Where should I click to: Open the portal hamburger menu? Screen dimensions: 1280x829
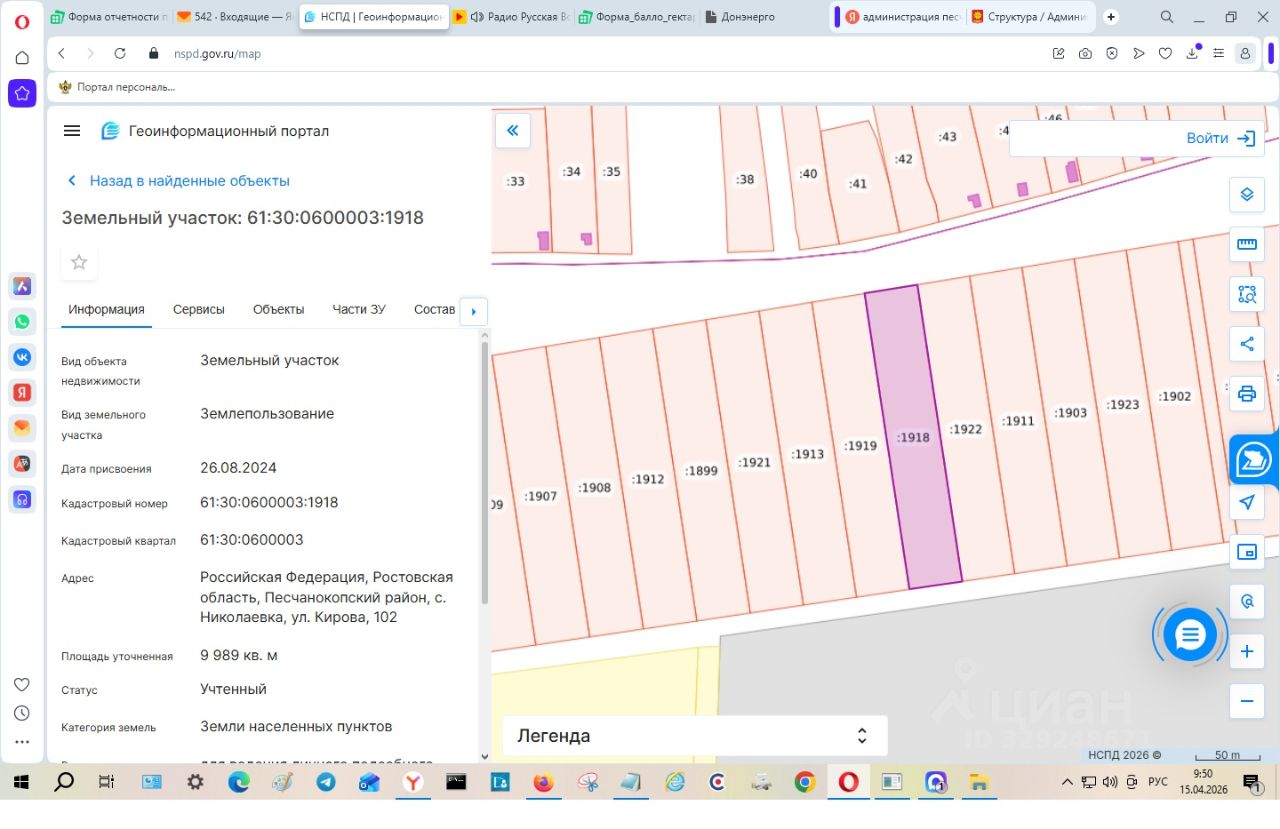click(x=71, y=131)
